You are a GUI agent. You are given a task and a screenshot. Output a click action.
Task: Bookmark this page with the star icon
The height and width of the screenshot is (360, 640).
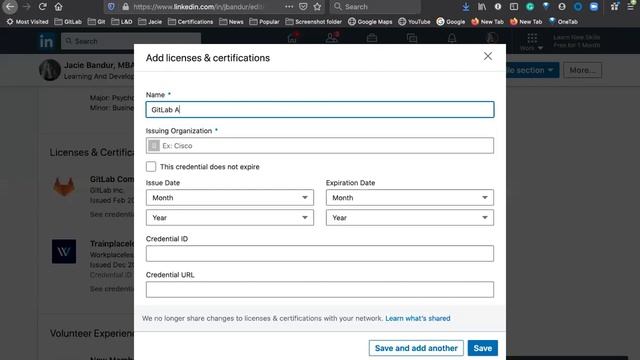click(x=317, y=7)
